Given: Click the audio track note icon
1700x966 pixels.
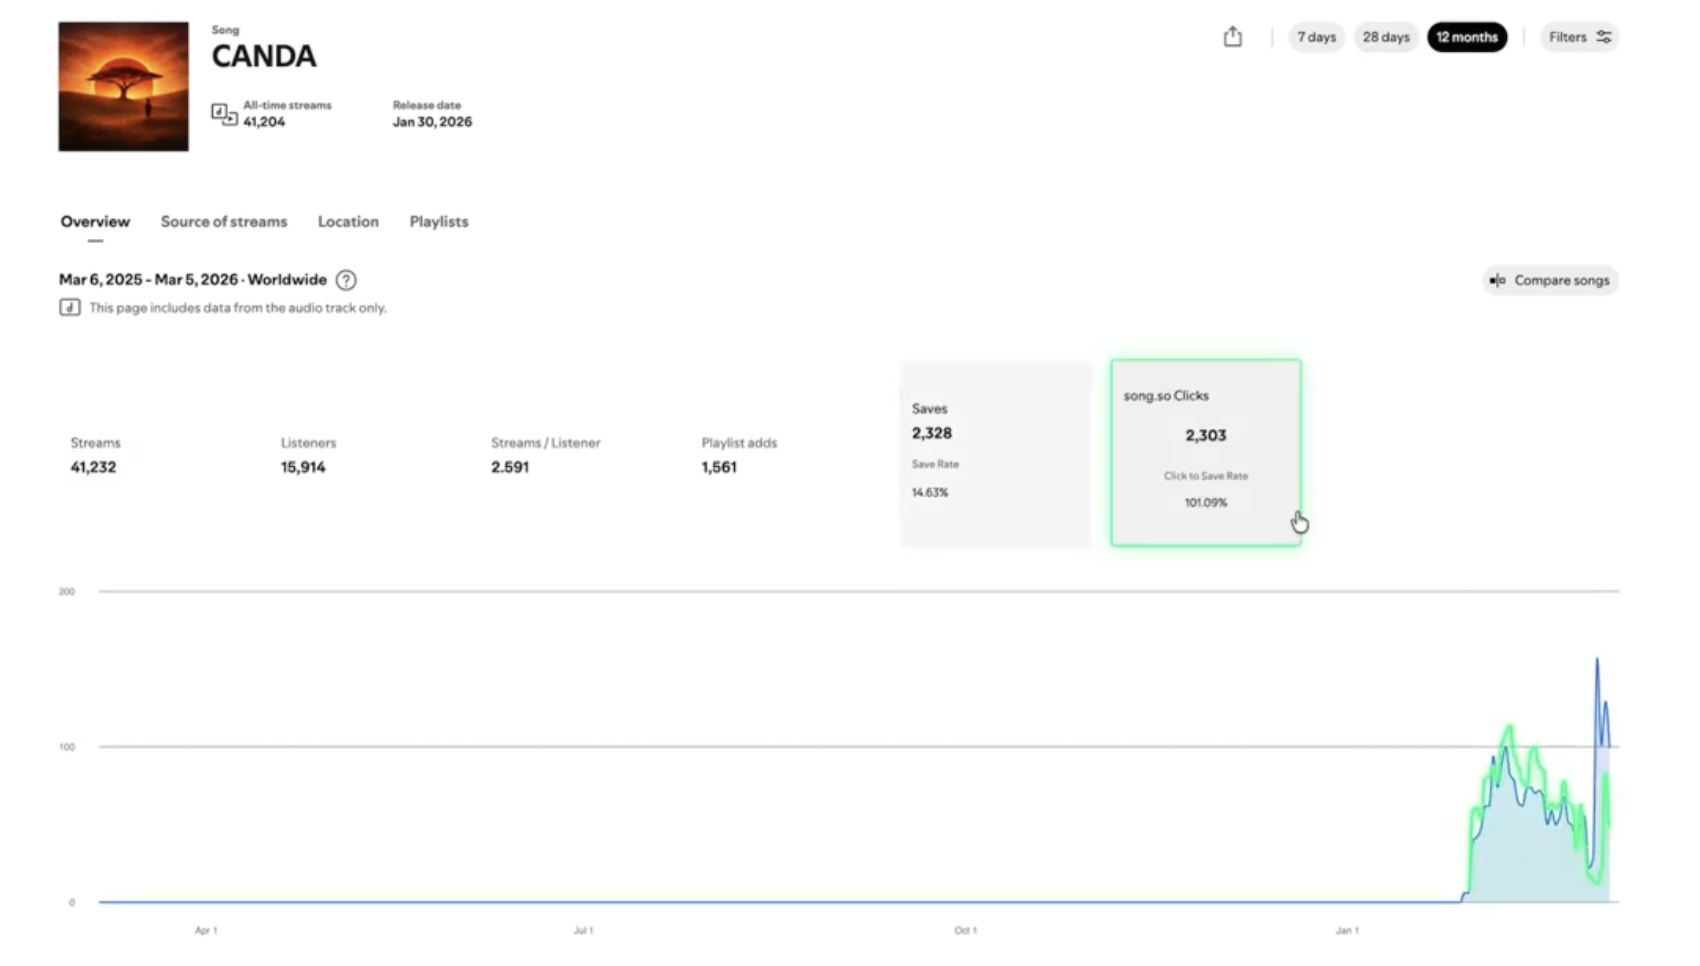Looking at the screenshot, I should tap(69, 307).
